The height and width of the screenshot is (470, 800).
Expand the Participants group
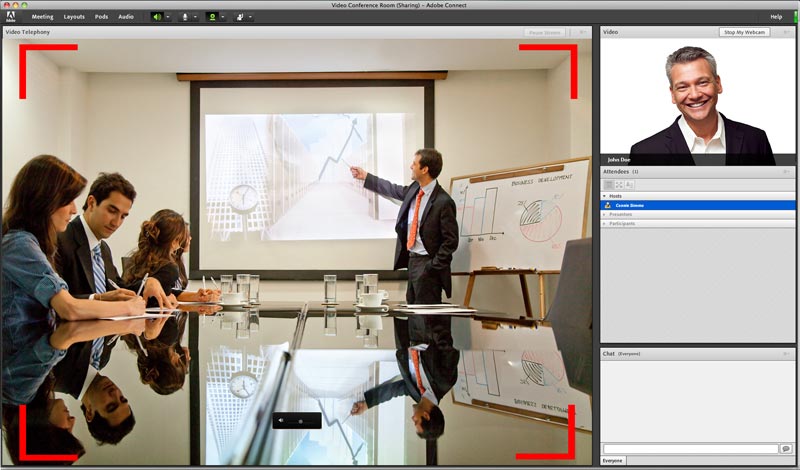[605, 224]
